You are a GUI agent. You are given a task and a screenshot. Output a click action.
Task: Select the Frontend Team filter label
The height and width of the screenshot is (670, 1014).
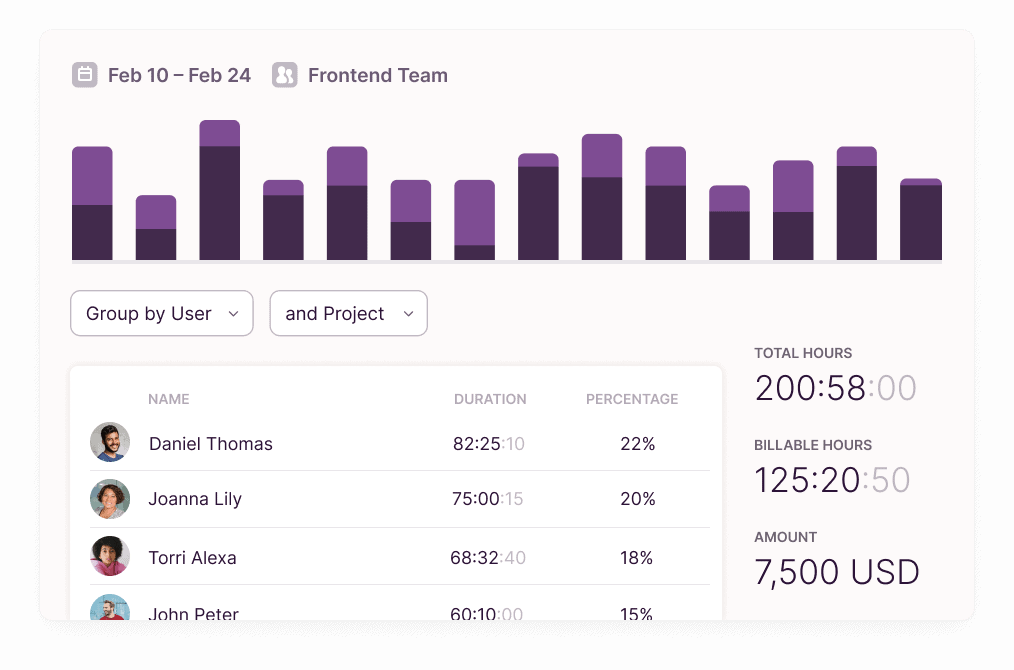pos(377,75)
